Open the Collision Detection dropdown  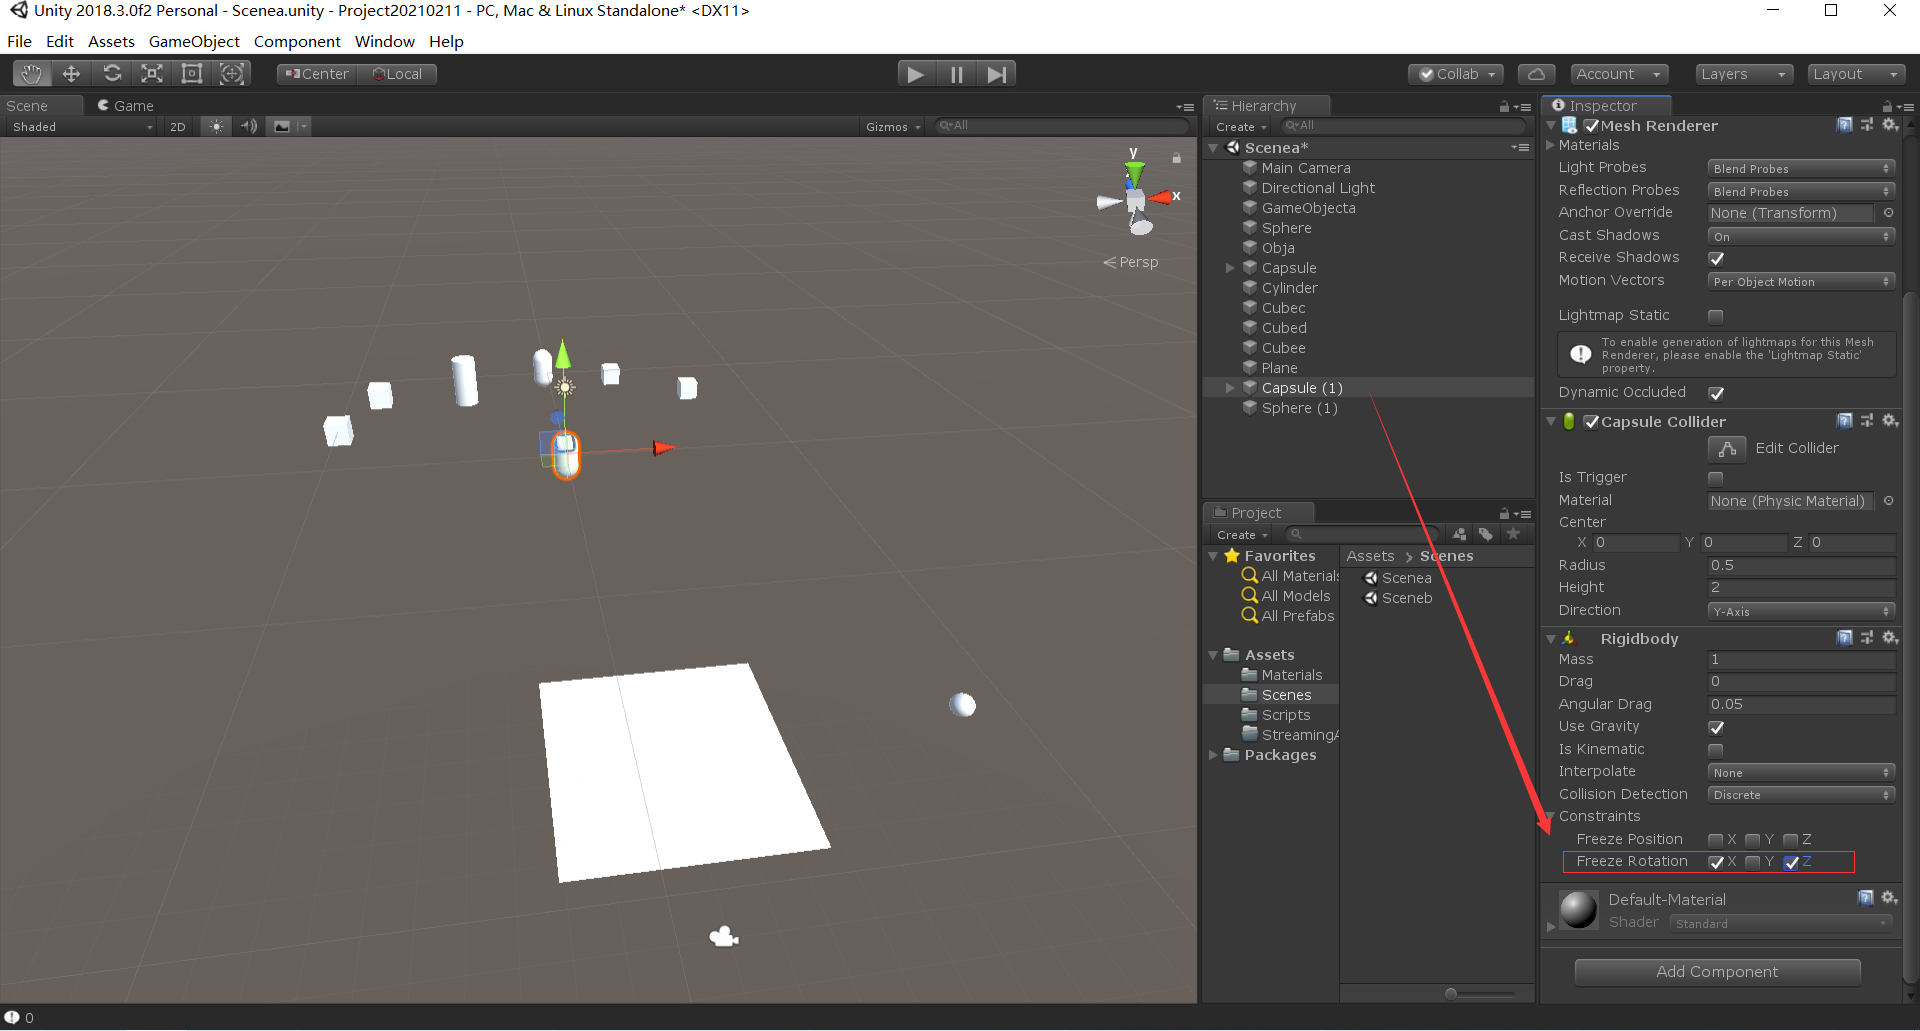tap(1800, 794)
